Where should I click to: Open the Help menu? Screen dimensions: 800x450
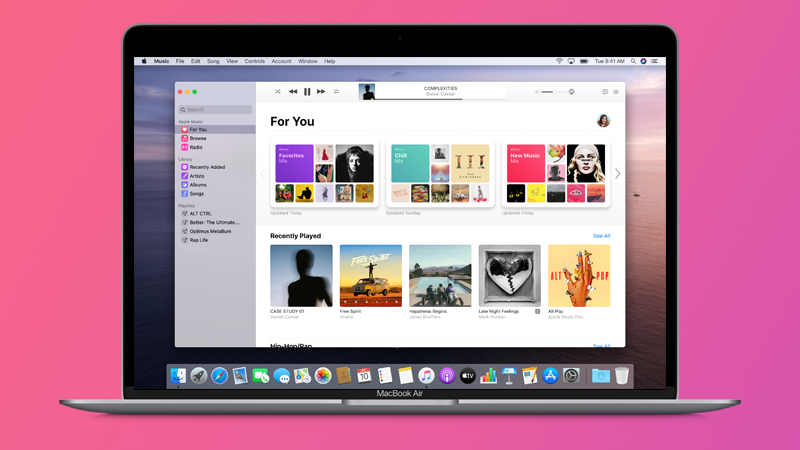(x=330, y=61)
